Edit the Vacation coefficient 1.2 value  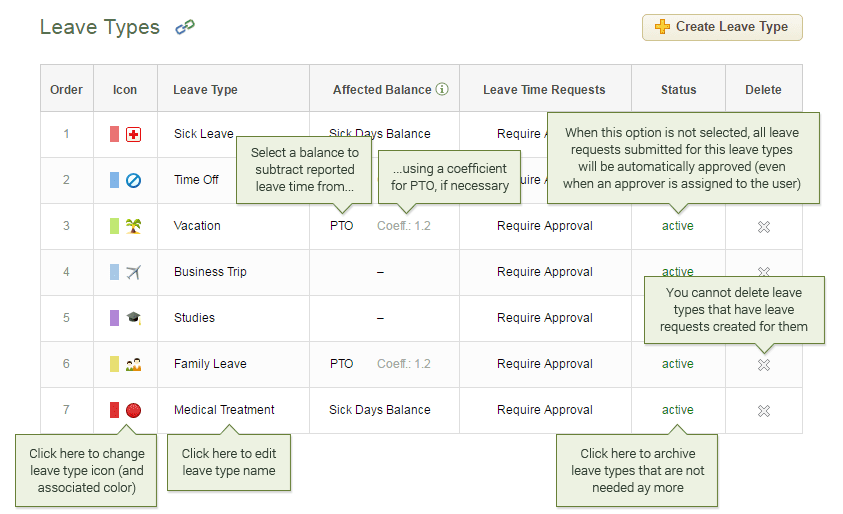(x=404, y=226)
